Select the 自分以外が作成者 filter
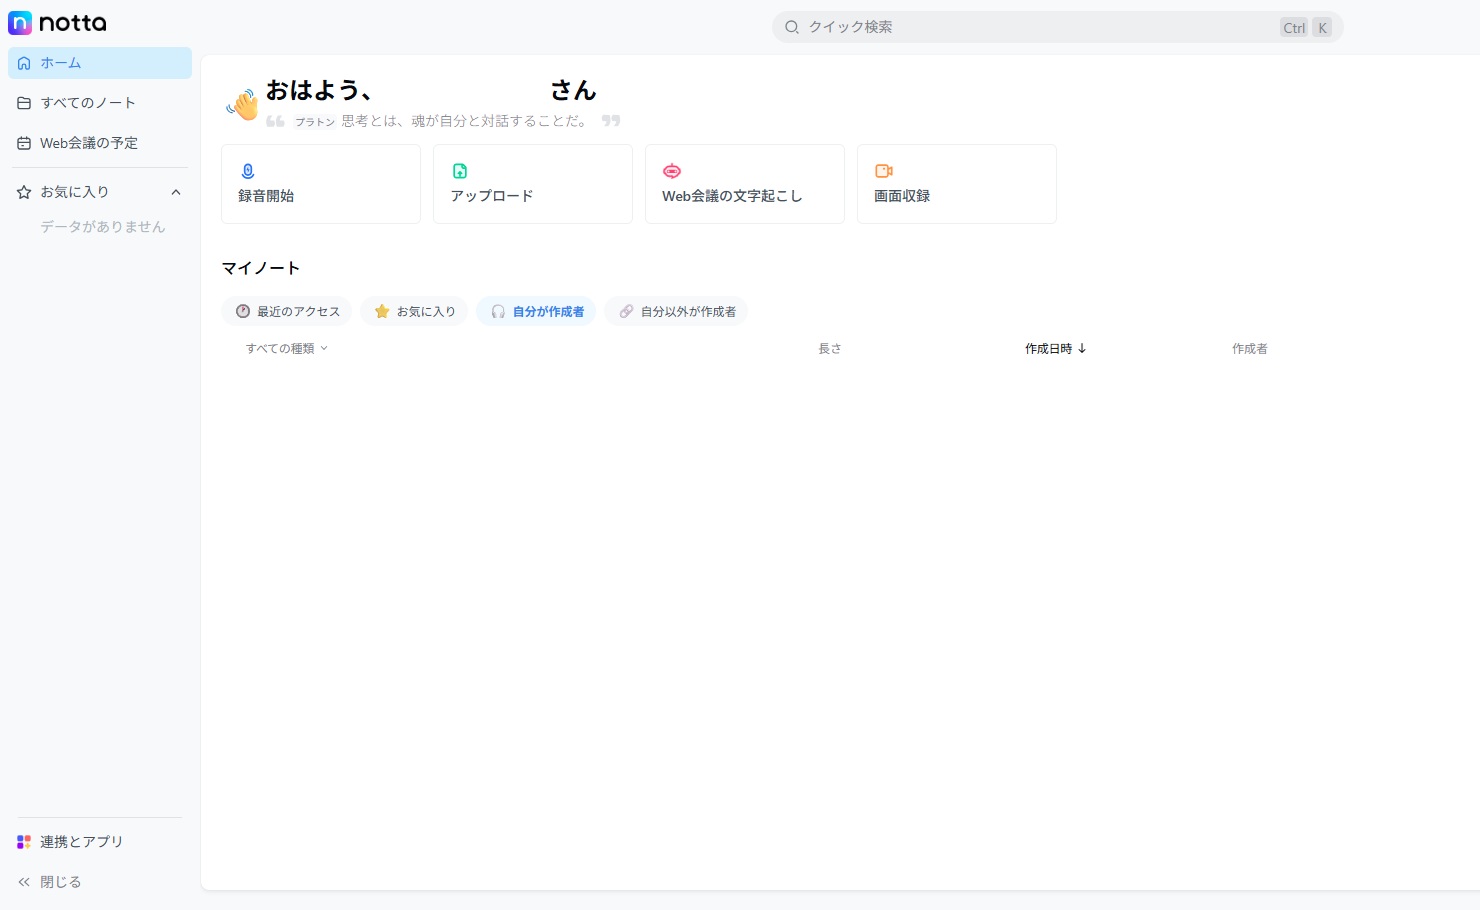The image size is (1480, 910). click(x=676, y=312)
